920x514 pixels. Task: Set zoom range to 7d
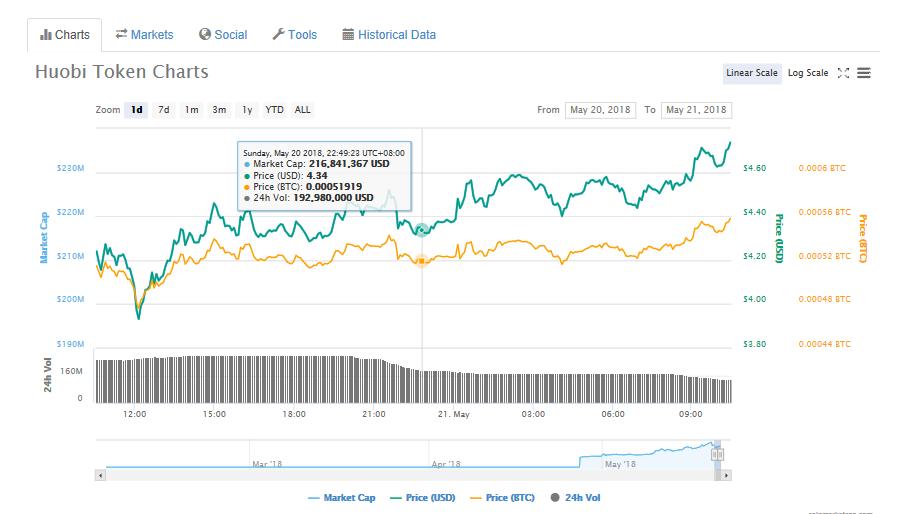click(163, 110)
